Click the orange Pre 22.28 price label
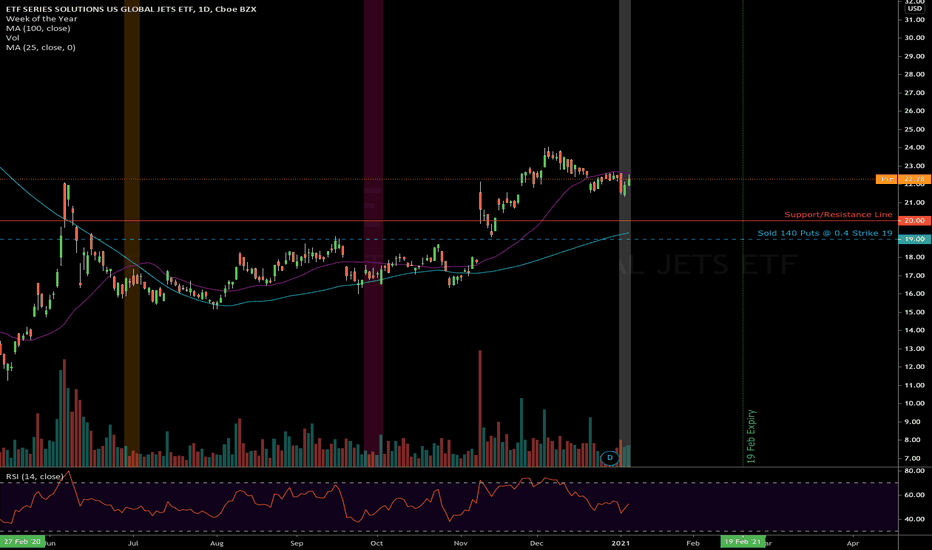This screenshot has width=932, height=550. [903, 178]
